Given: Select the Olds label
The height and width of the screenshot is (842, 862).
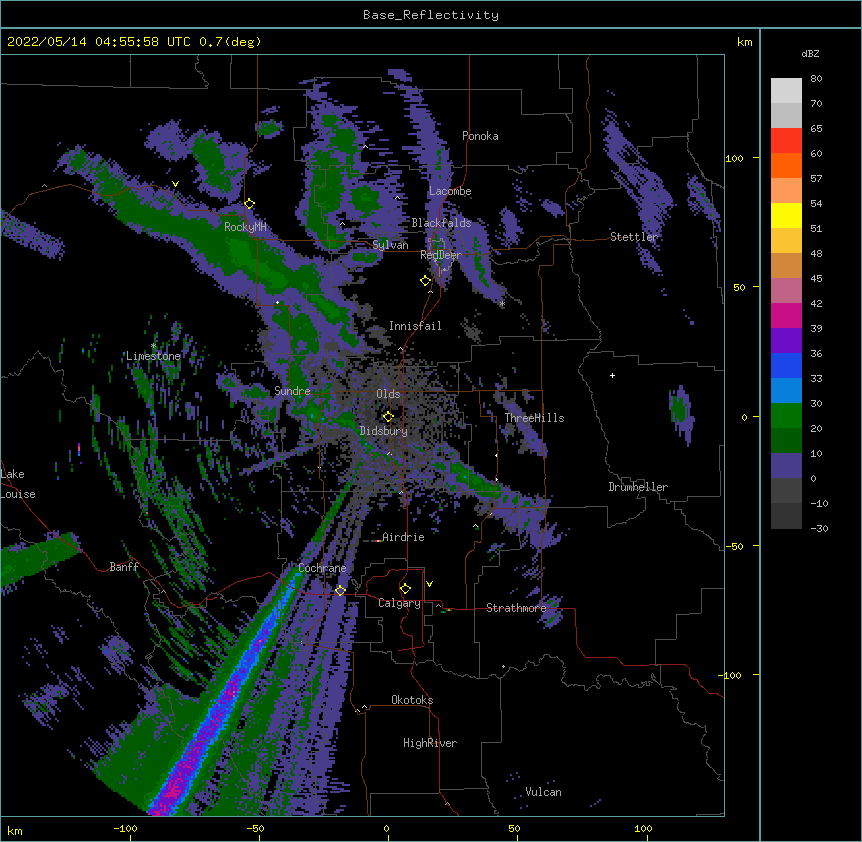Looking at the screenshot, I should click(x=388, y=394).
